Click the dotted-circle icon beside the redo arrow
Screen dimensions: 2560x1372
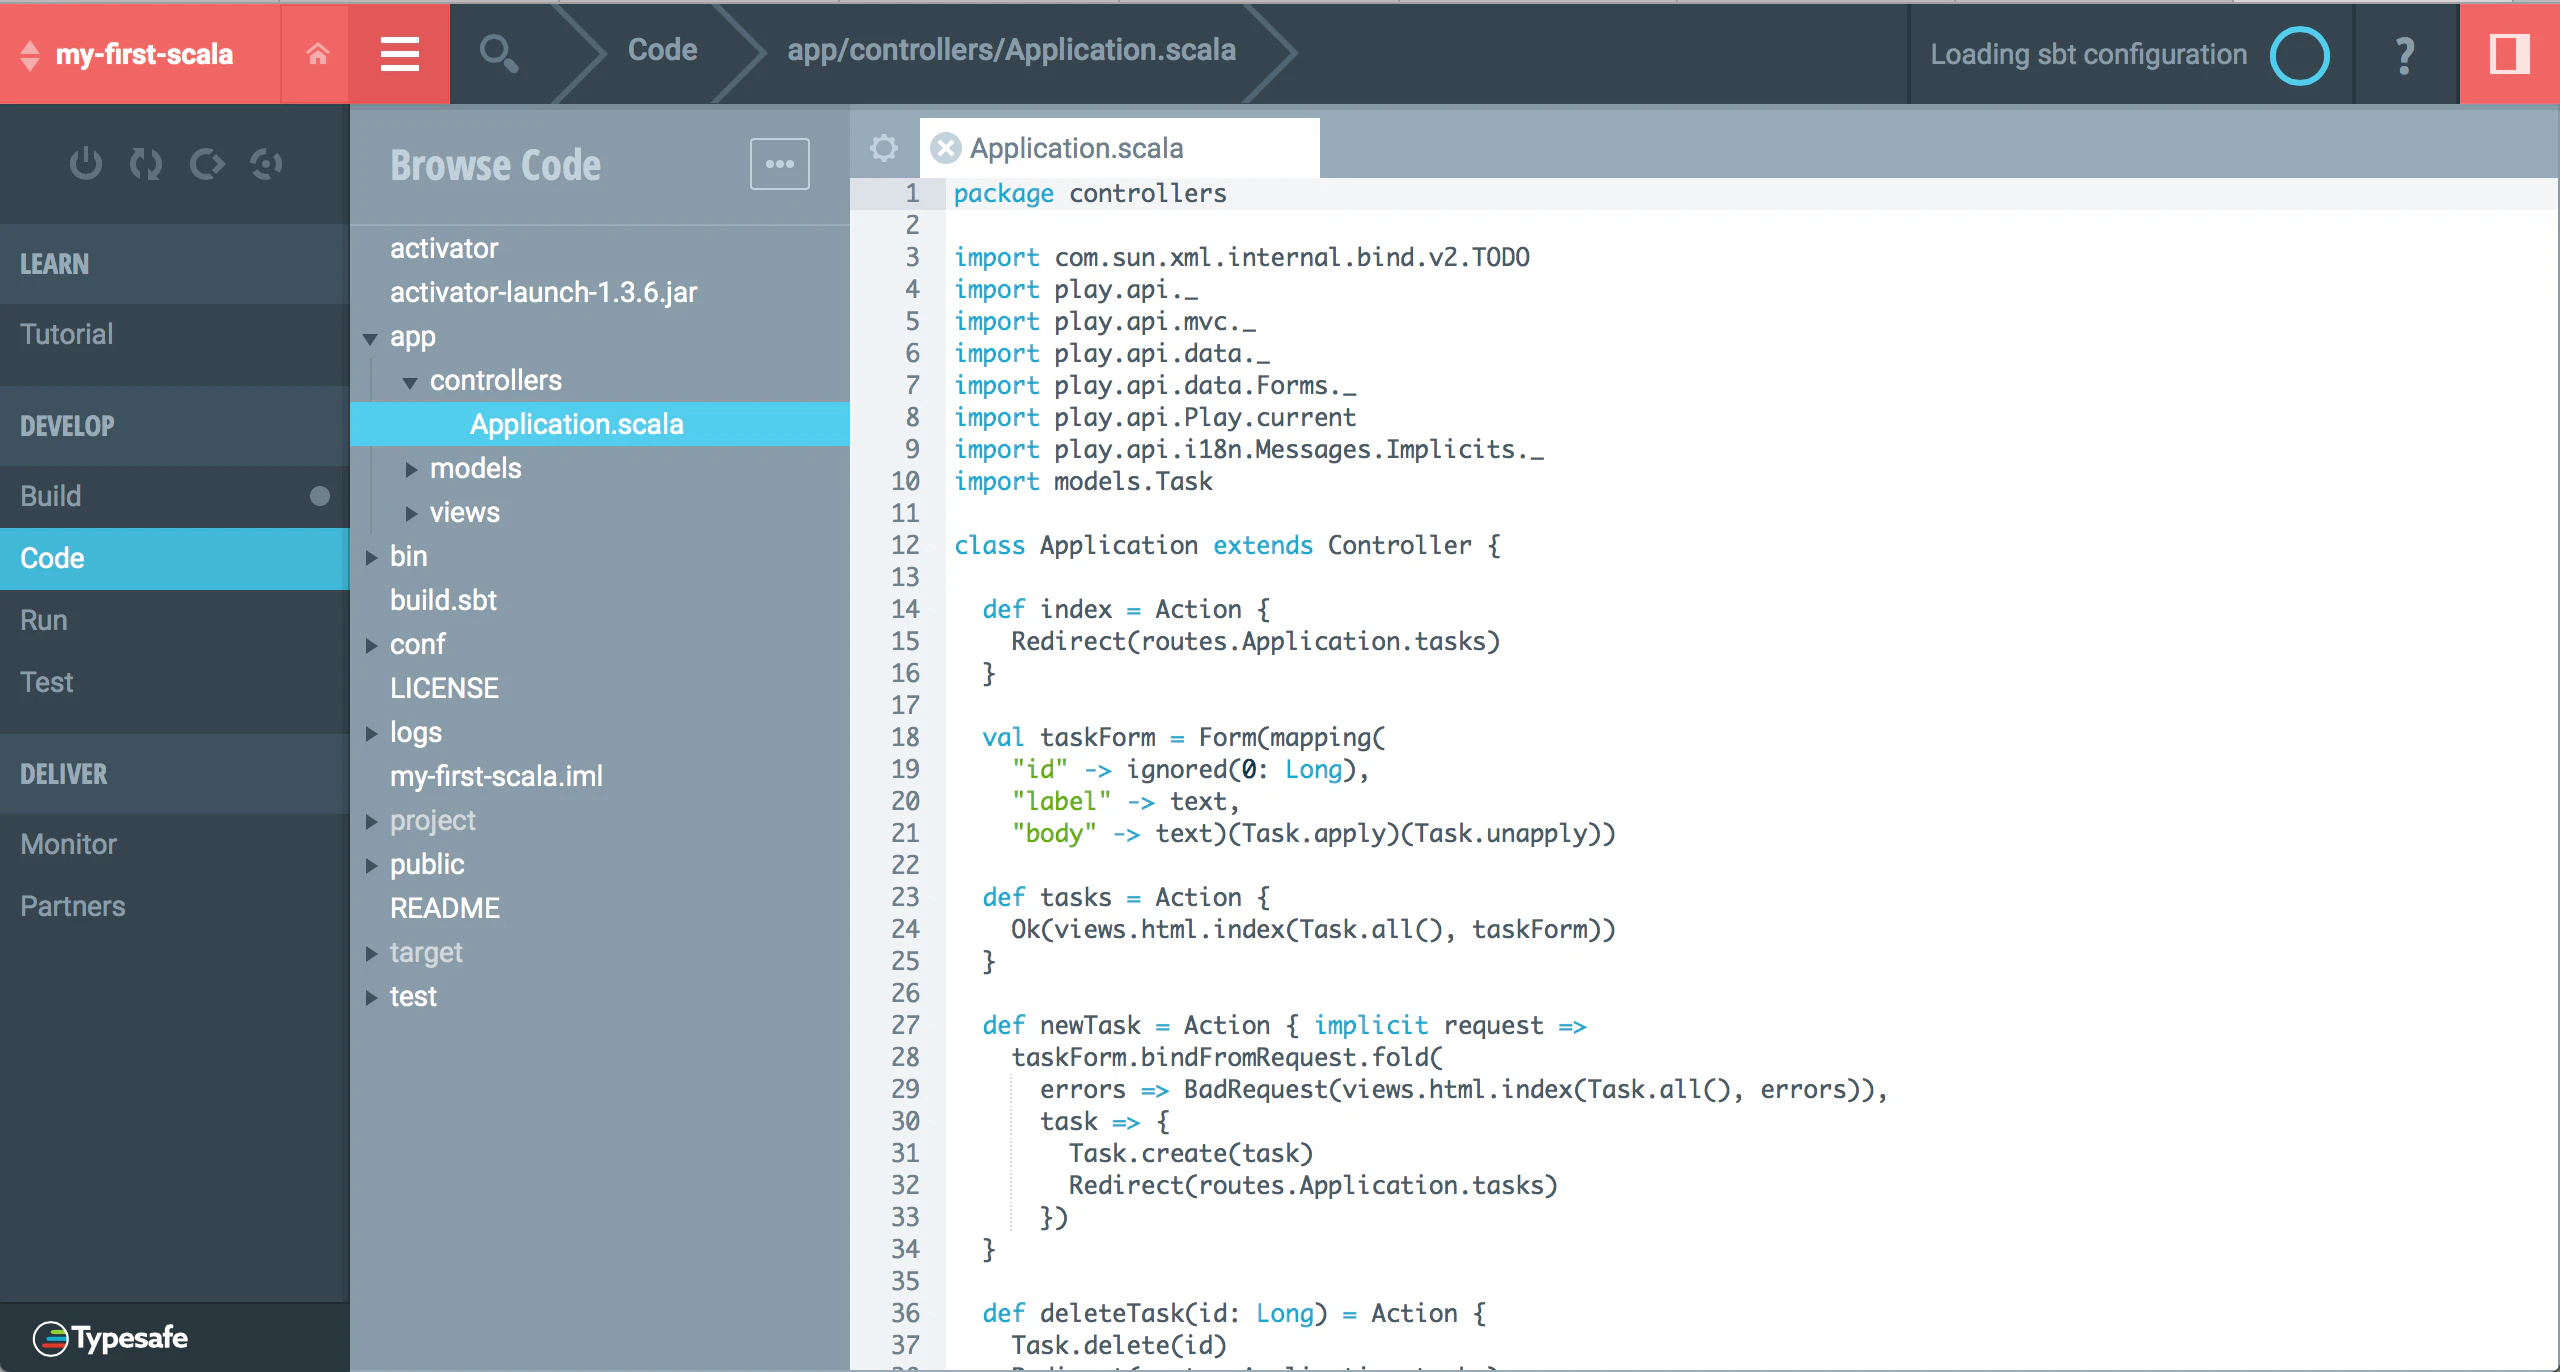click(x=266, y=163)
